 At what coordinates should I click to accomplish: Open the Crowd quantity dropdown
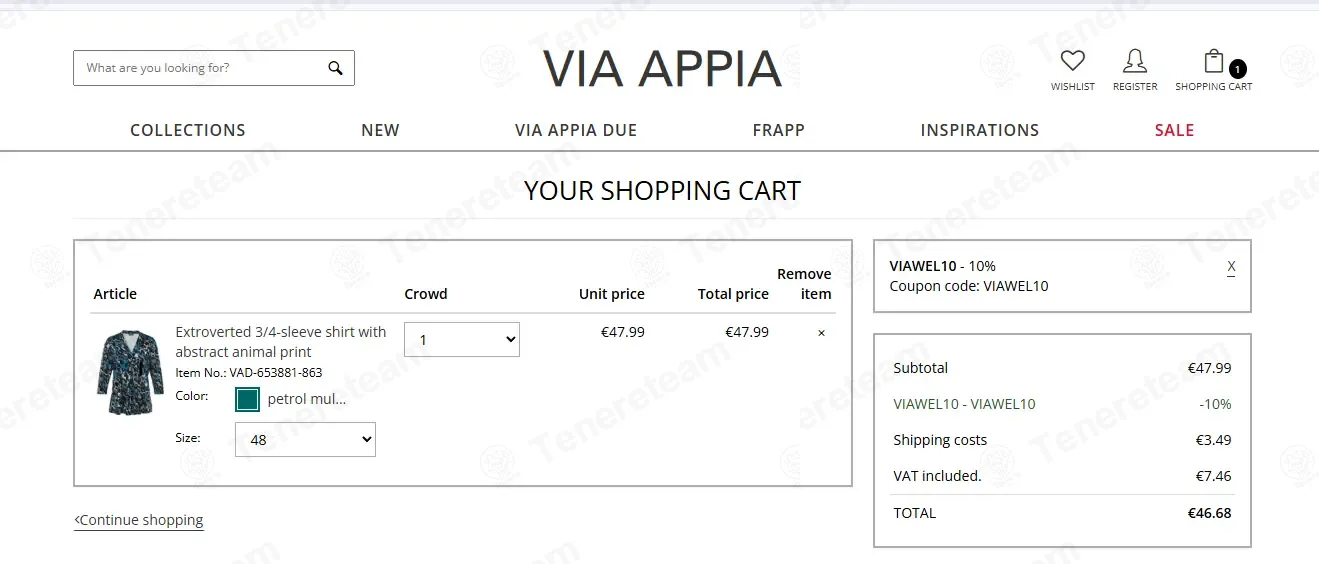[x=462, y=339]
